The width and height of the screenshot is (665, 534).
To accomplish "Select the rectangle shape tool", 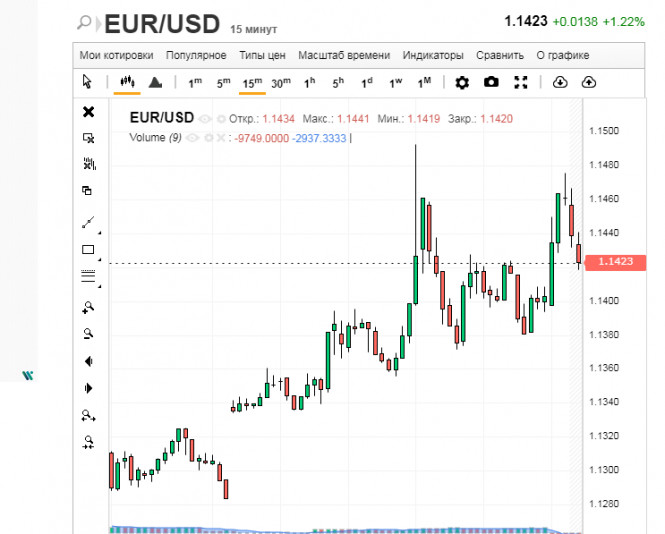I will point(88,249).
